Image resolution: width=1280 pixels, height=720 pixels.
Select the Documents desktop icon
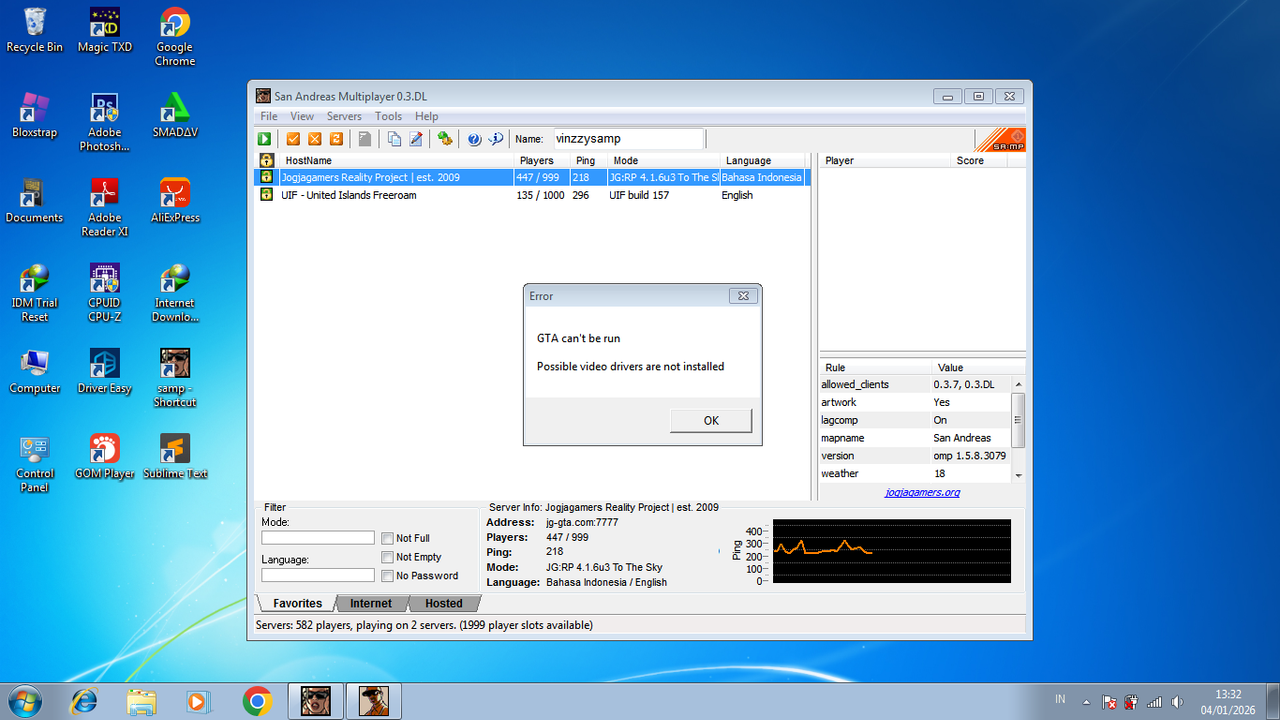(35, 200)
